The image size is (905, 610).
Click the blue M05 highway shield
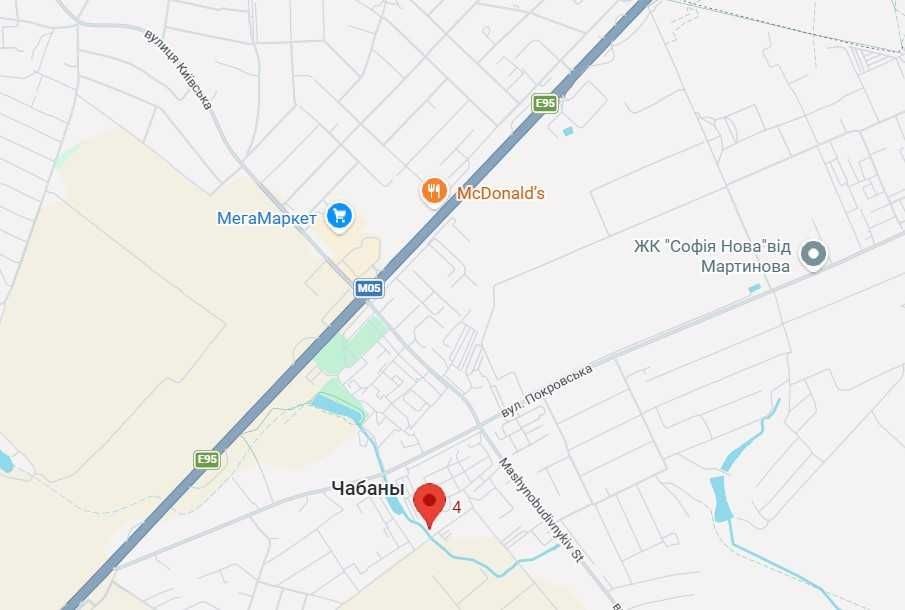click(369, 288)
